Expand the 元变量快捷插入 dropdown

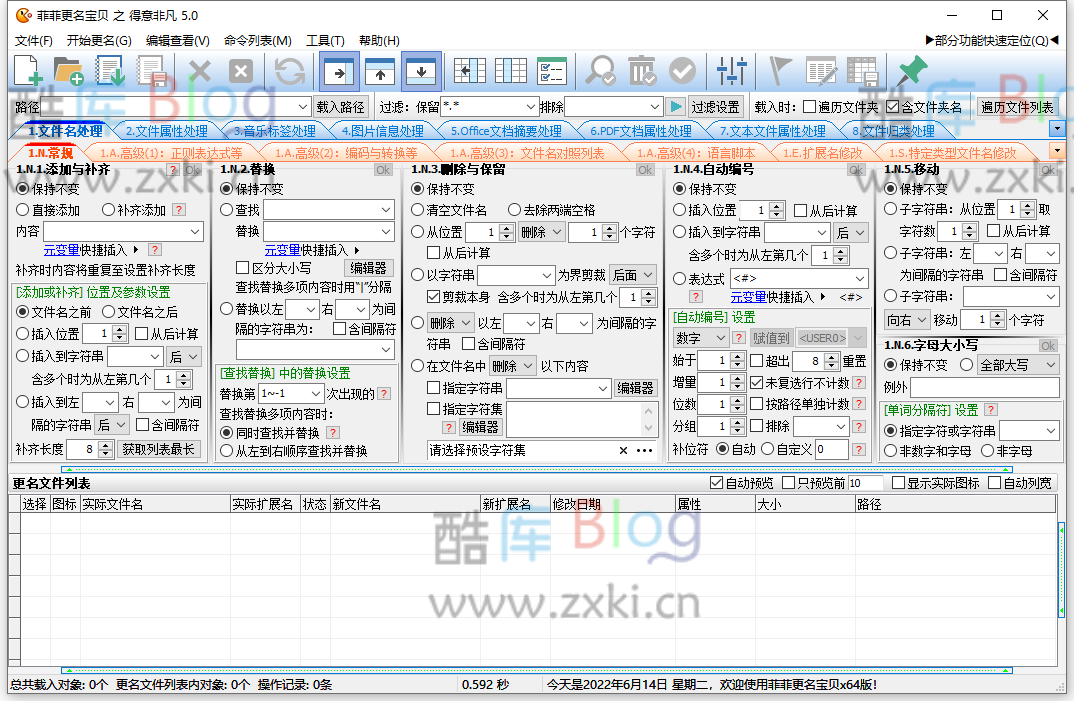(x=95, y=248)
